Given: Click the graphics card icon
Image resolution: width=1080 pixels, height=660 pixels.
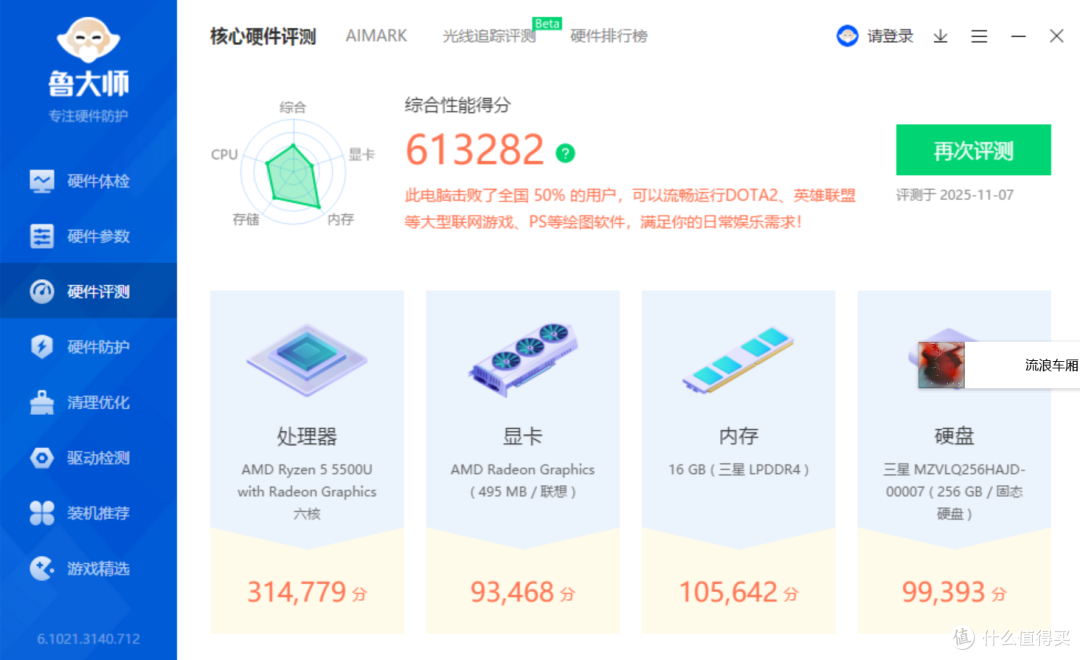Looking at the screenshot, I should pyautogui.click(x=523, y=358).
